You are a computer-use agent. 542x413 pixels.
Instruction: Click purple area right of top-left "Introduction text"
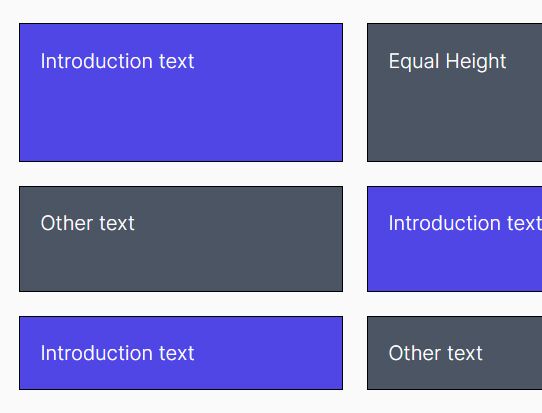(x=268, y=61)
